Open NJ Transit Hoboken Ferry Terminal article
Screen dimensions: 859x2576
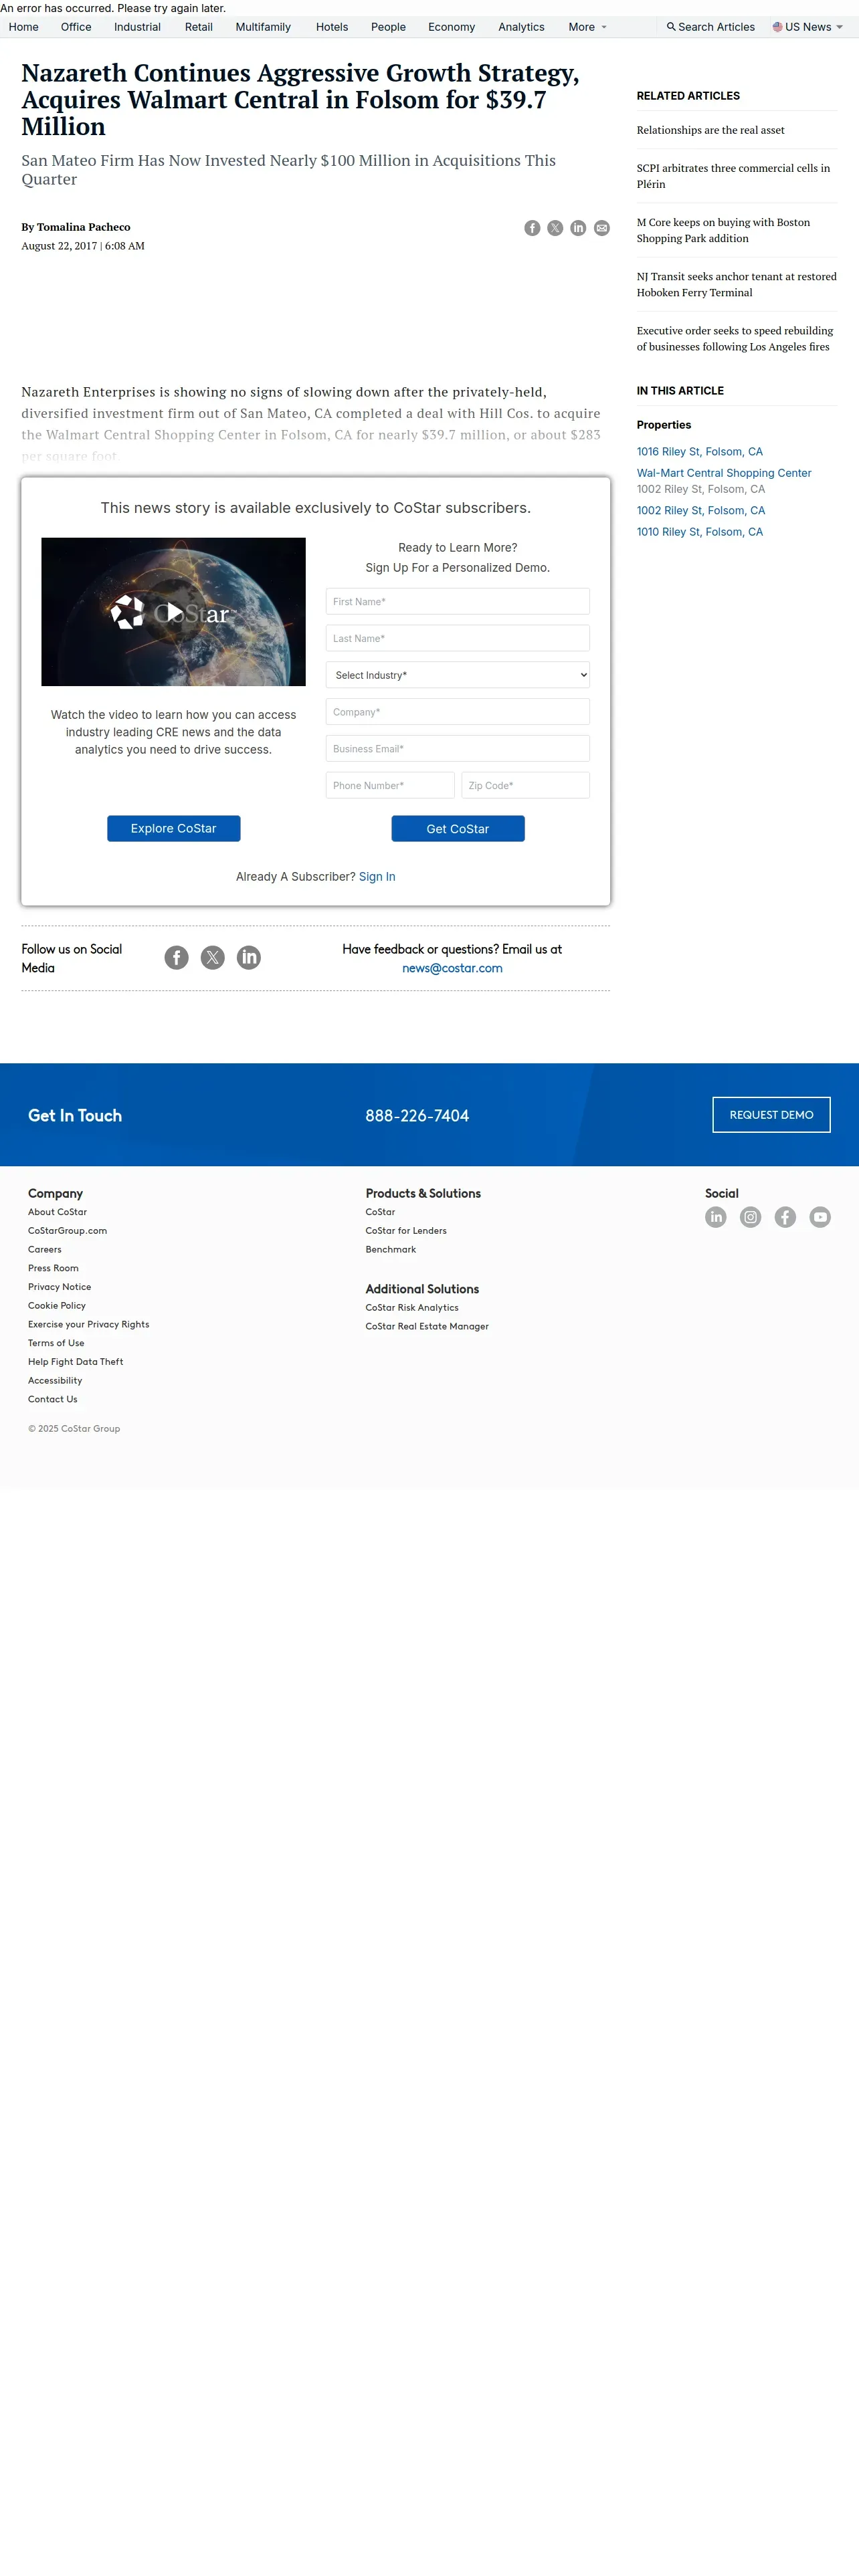pyautogui.click(x=737, y=285)
